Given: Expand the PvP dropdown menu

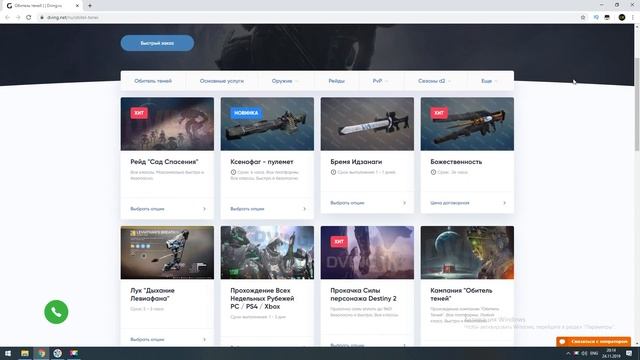Looking at the screenshot, I should tap(380, 81).
